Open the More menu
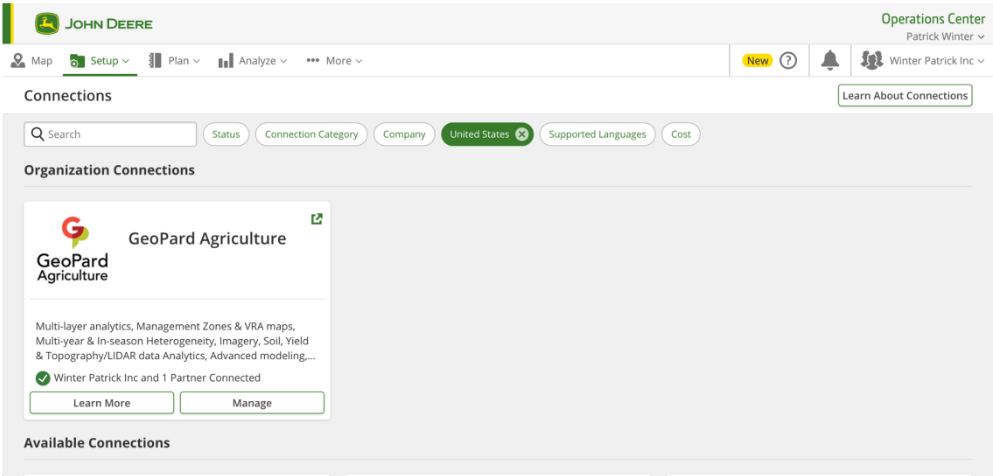The height and width of the screenshot is (476, 993). pyautogui.click(x=334, y=61)
